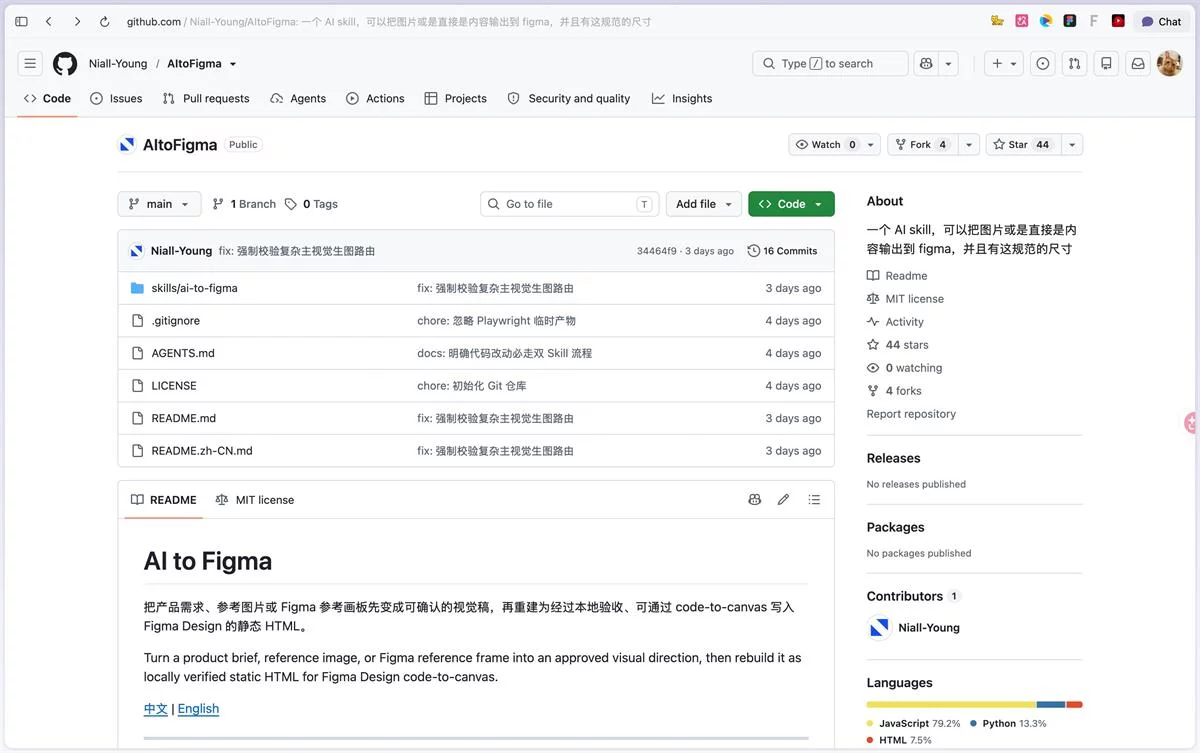Expand the Copilot header dropdown caret

tap(949, 63)
